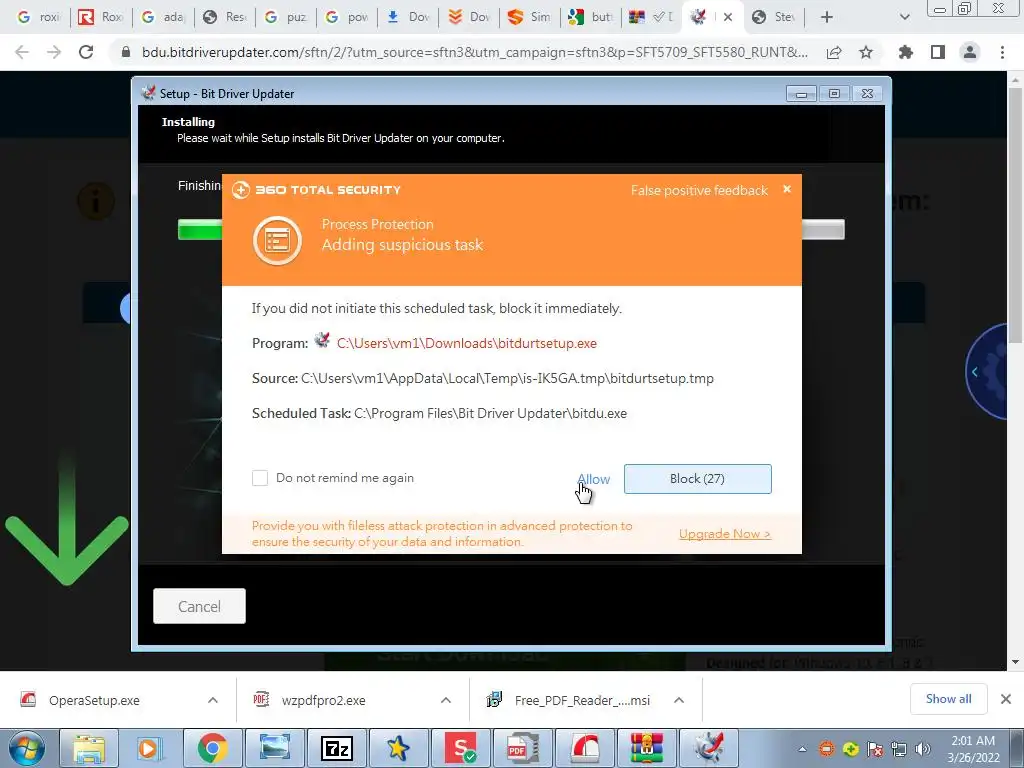1024x768 pixels.
Task: Switch to the 'Ste' tab
Action: (x=774, y=17)
